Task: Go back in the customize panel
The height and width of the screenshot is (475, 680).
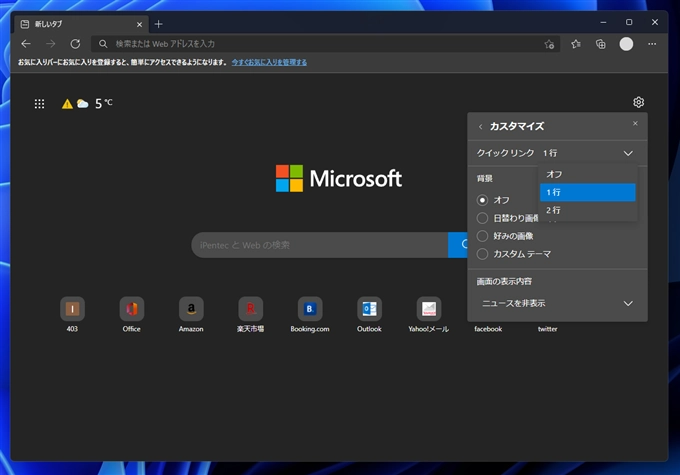Action: point(480,127)
